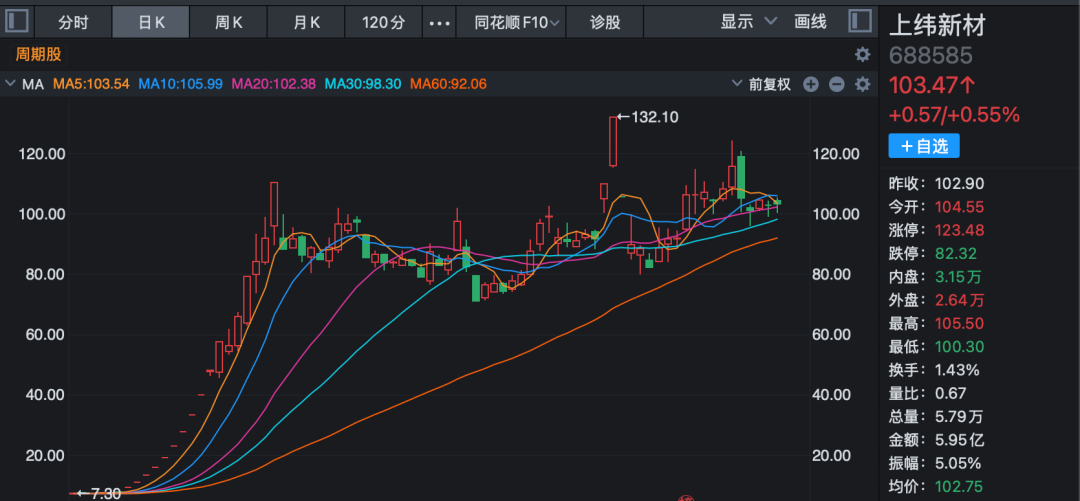Switch to 分时 intraday chart tab

click(73, 22)
